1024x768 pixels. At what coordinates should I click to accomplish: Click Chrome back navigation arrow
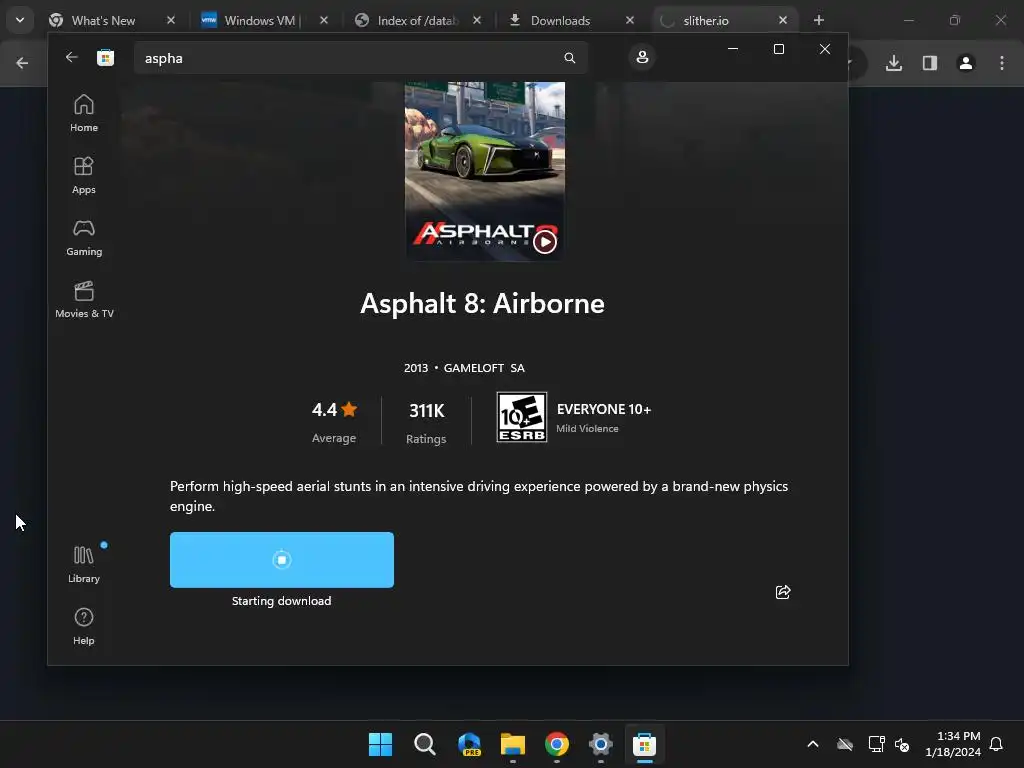point(22,63)
